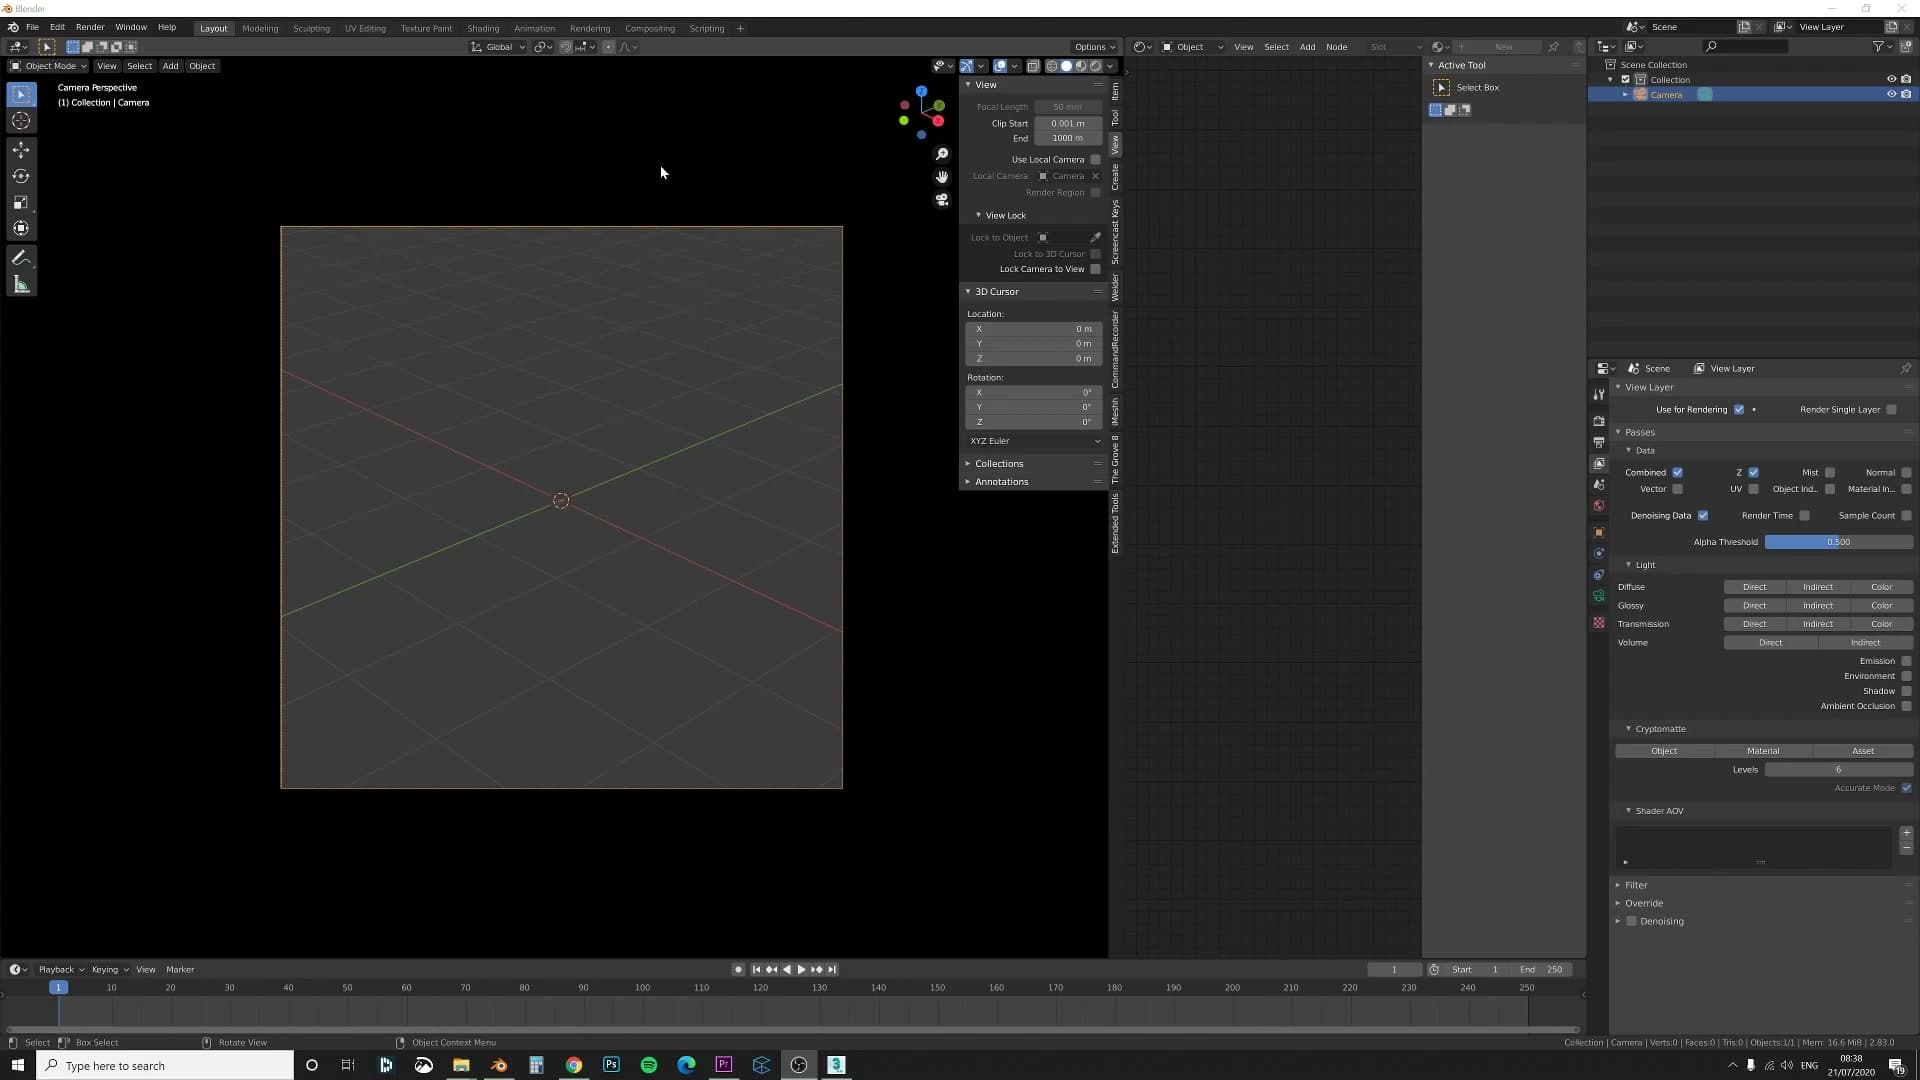Screen dimensions: 1920x1080
Task: Click the Cryptomatte Levels field
Action: (x=1838, y=770)
